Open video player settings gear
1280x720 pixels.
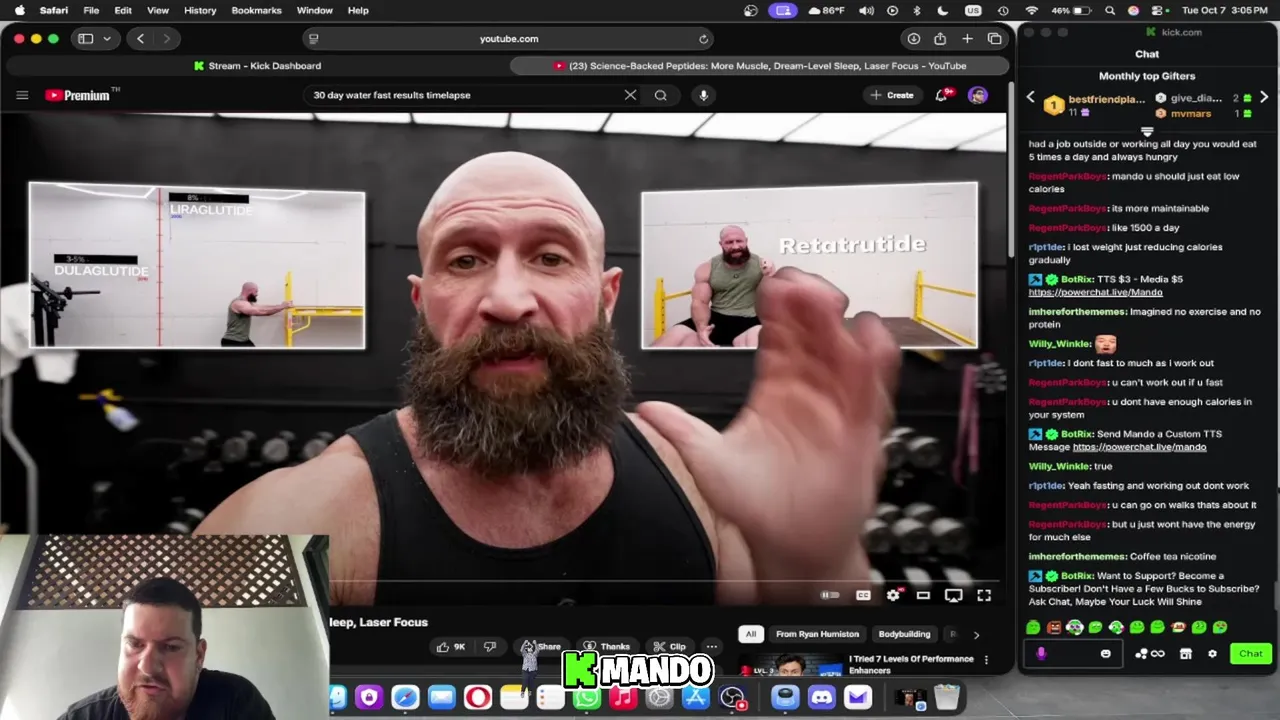pyautogui.click(x=893, y=596)
